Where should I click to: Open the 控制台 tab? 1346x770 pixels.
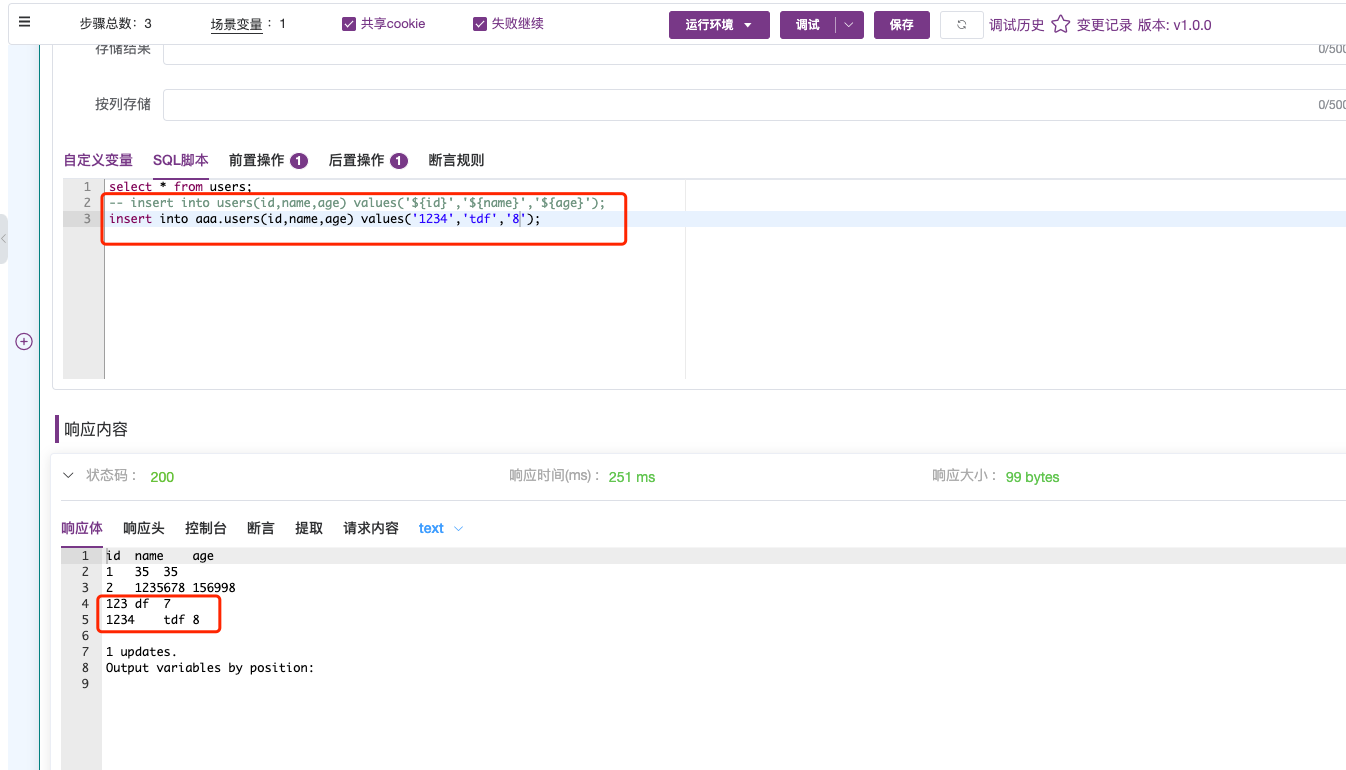click(205, 528)
